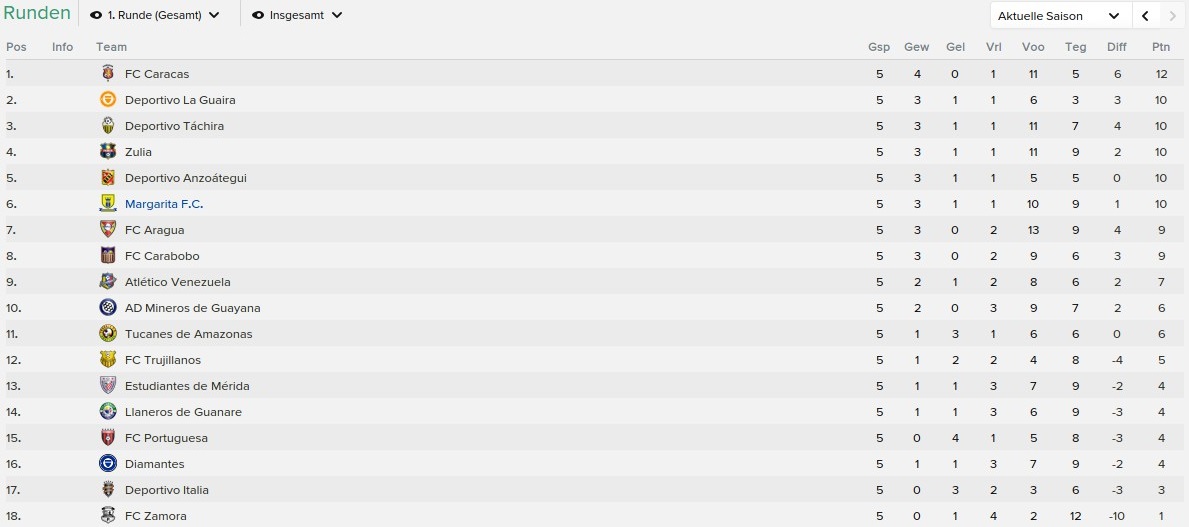Open the Margarita F.C. team link
This screenshot has width=1189, height=527.
click(164, 204)
